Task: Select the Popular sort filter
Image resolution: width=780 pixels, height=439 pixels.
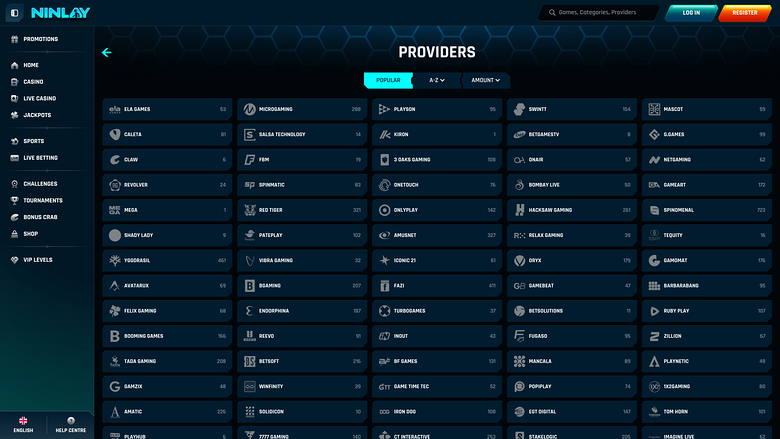Action: click(387, 80)
